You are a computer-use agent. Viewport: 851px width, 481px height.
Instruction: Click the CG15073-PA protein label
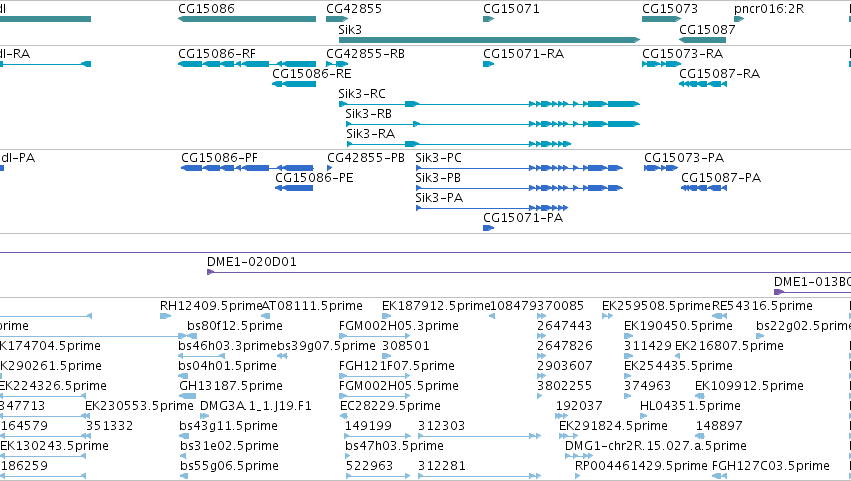(684, 158)
